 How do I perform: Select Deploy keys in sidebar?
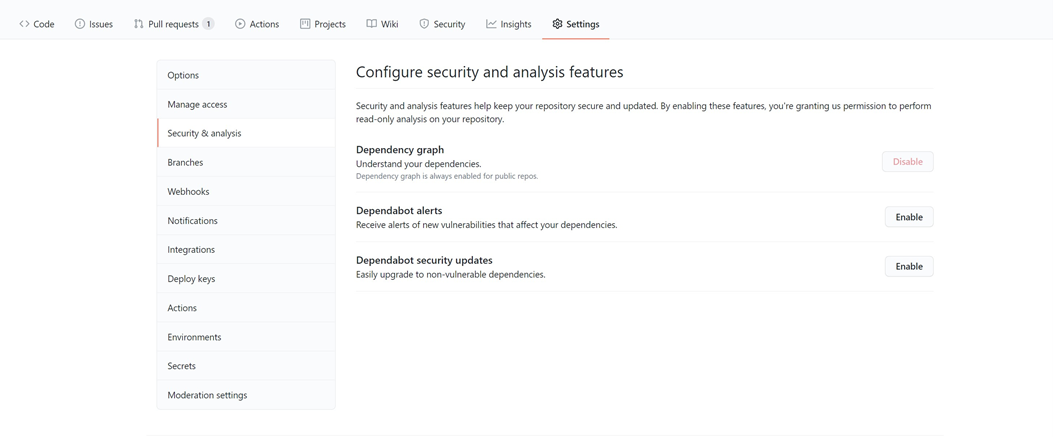tap(191, 279)
